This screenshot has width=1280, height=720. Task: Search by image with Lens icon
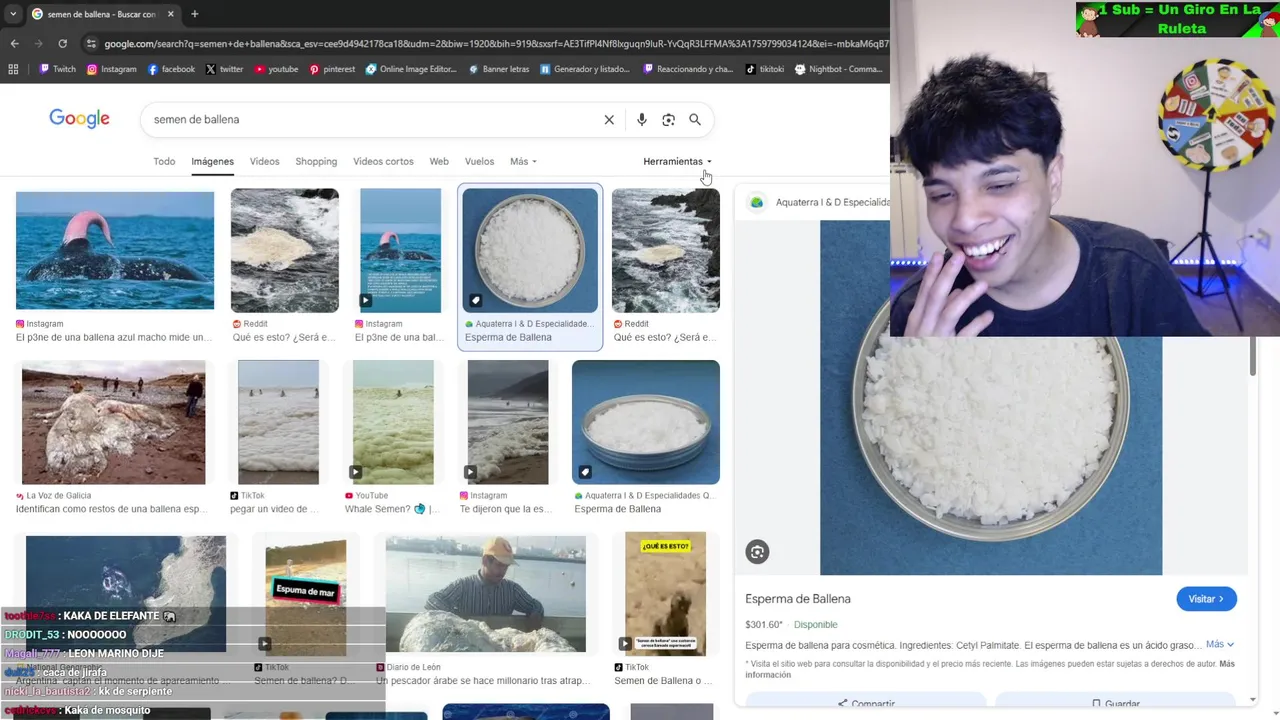click(x=668, y=120)
